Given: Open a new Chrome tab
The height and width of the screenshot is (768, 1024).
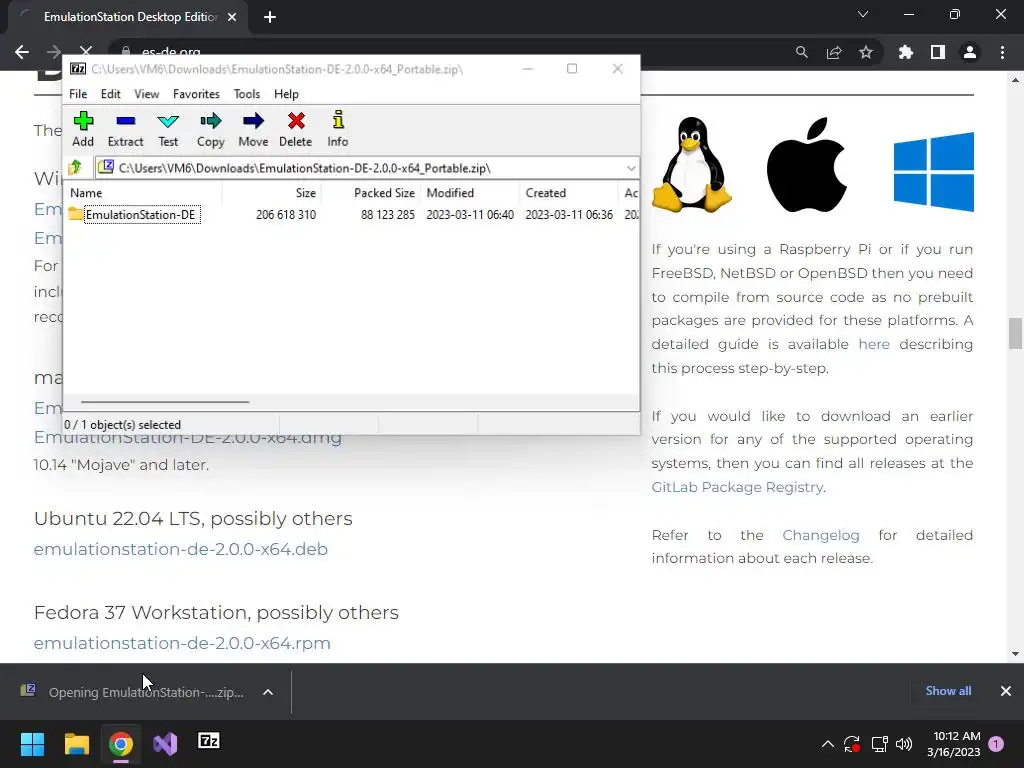Looking at the screenshot, I should point(270,17).
